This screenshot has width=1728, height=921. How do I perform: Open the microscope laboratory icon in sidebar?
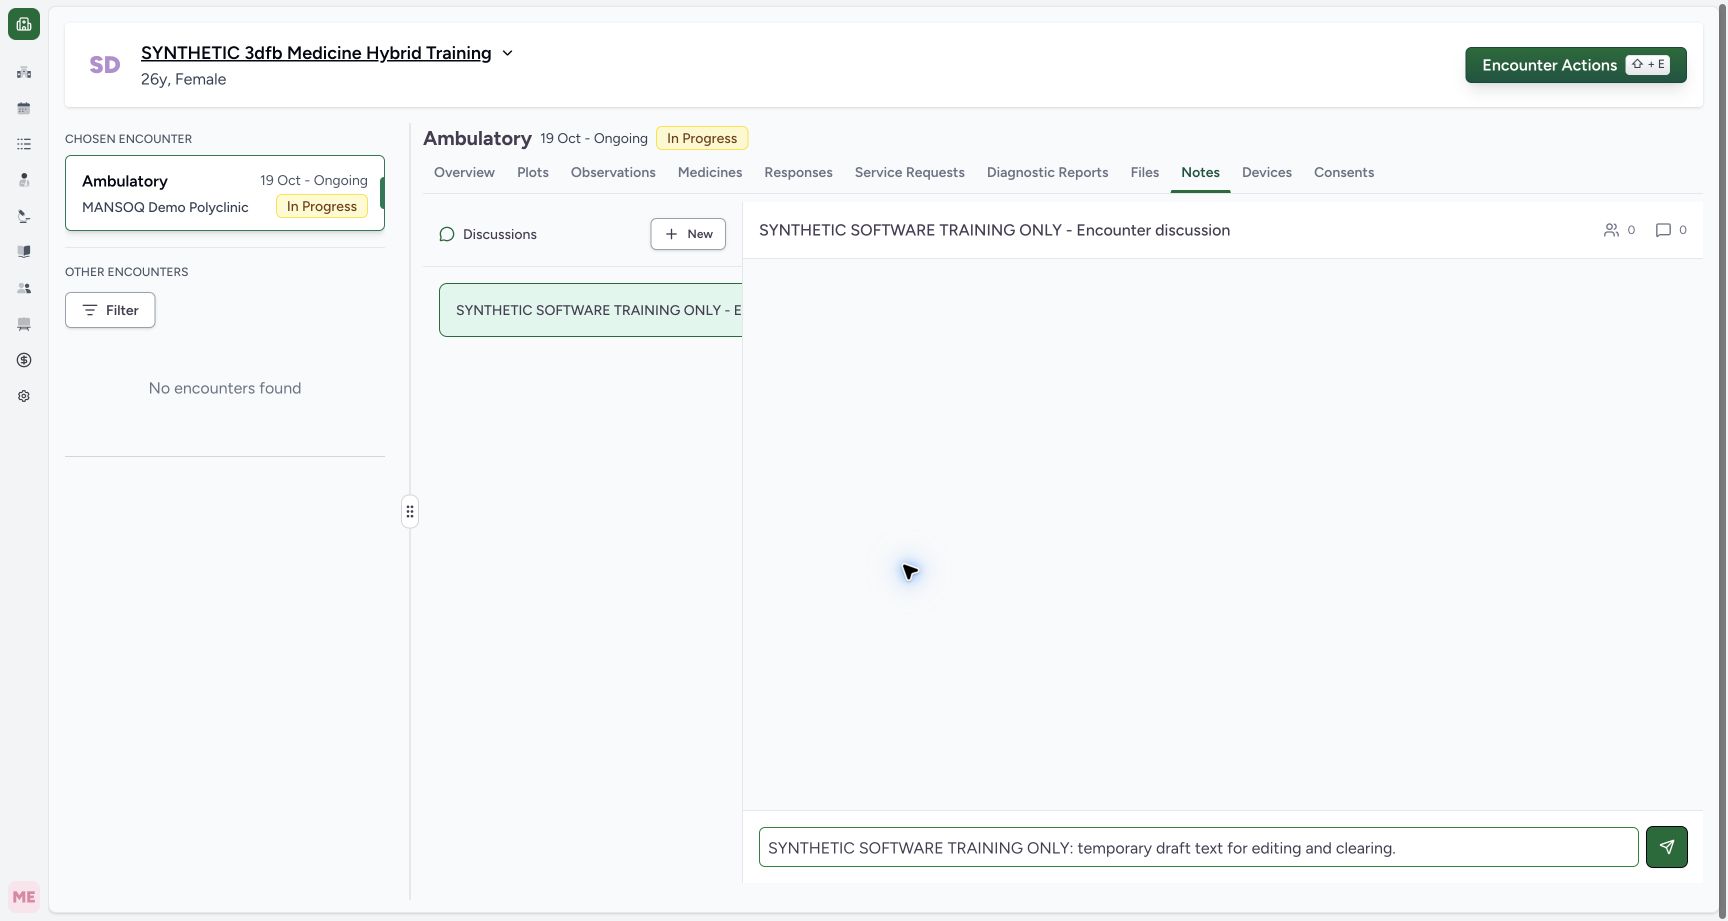(24, 216)
